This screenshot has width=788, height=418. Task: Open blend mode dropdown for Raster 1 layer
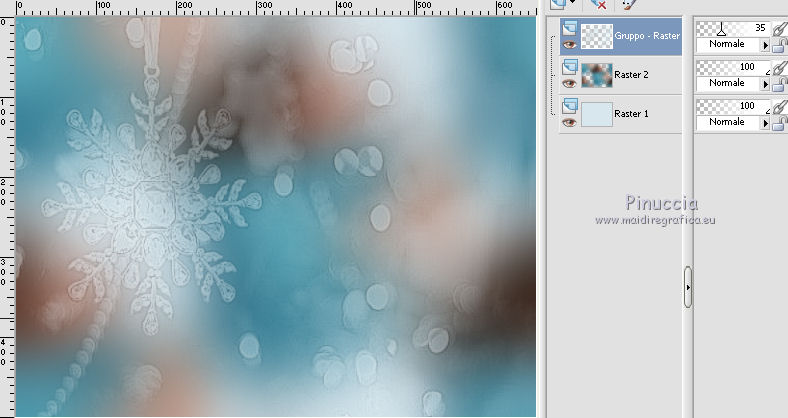(765, 123)
